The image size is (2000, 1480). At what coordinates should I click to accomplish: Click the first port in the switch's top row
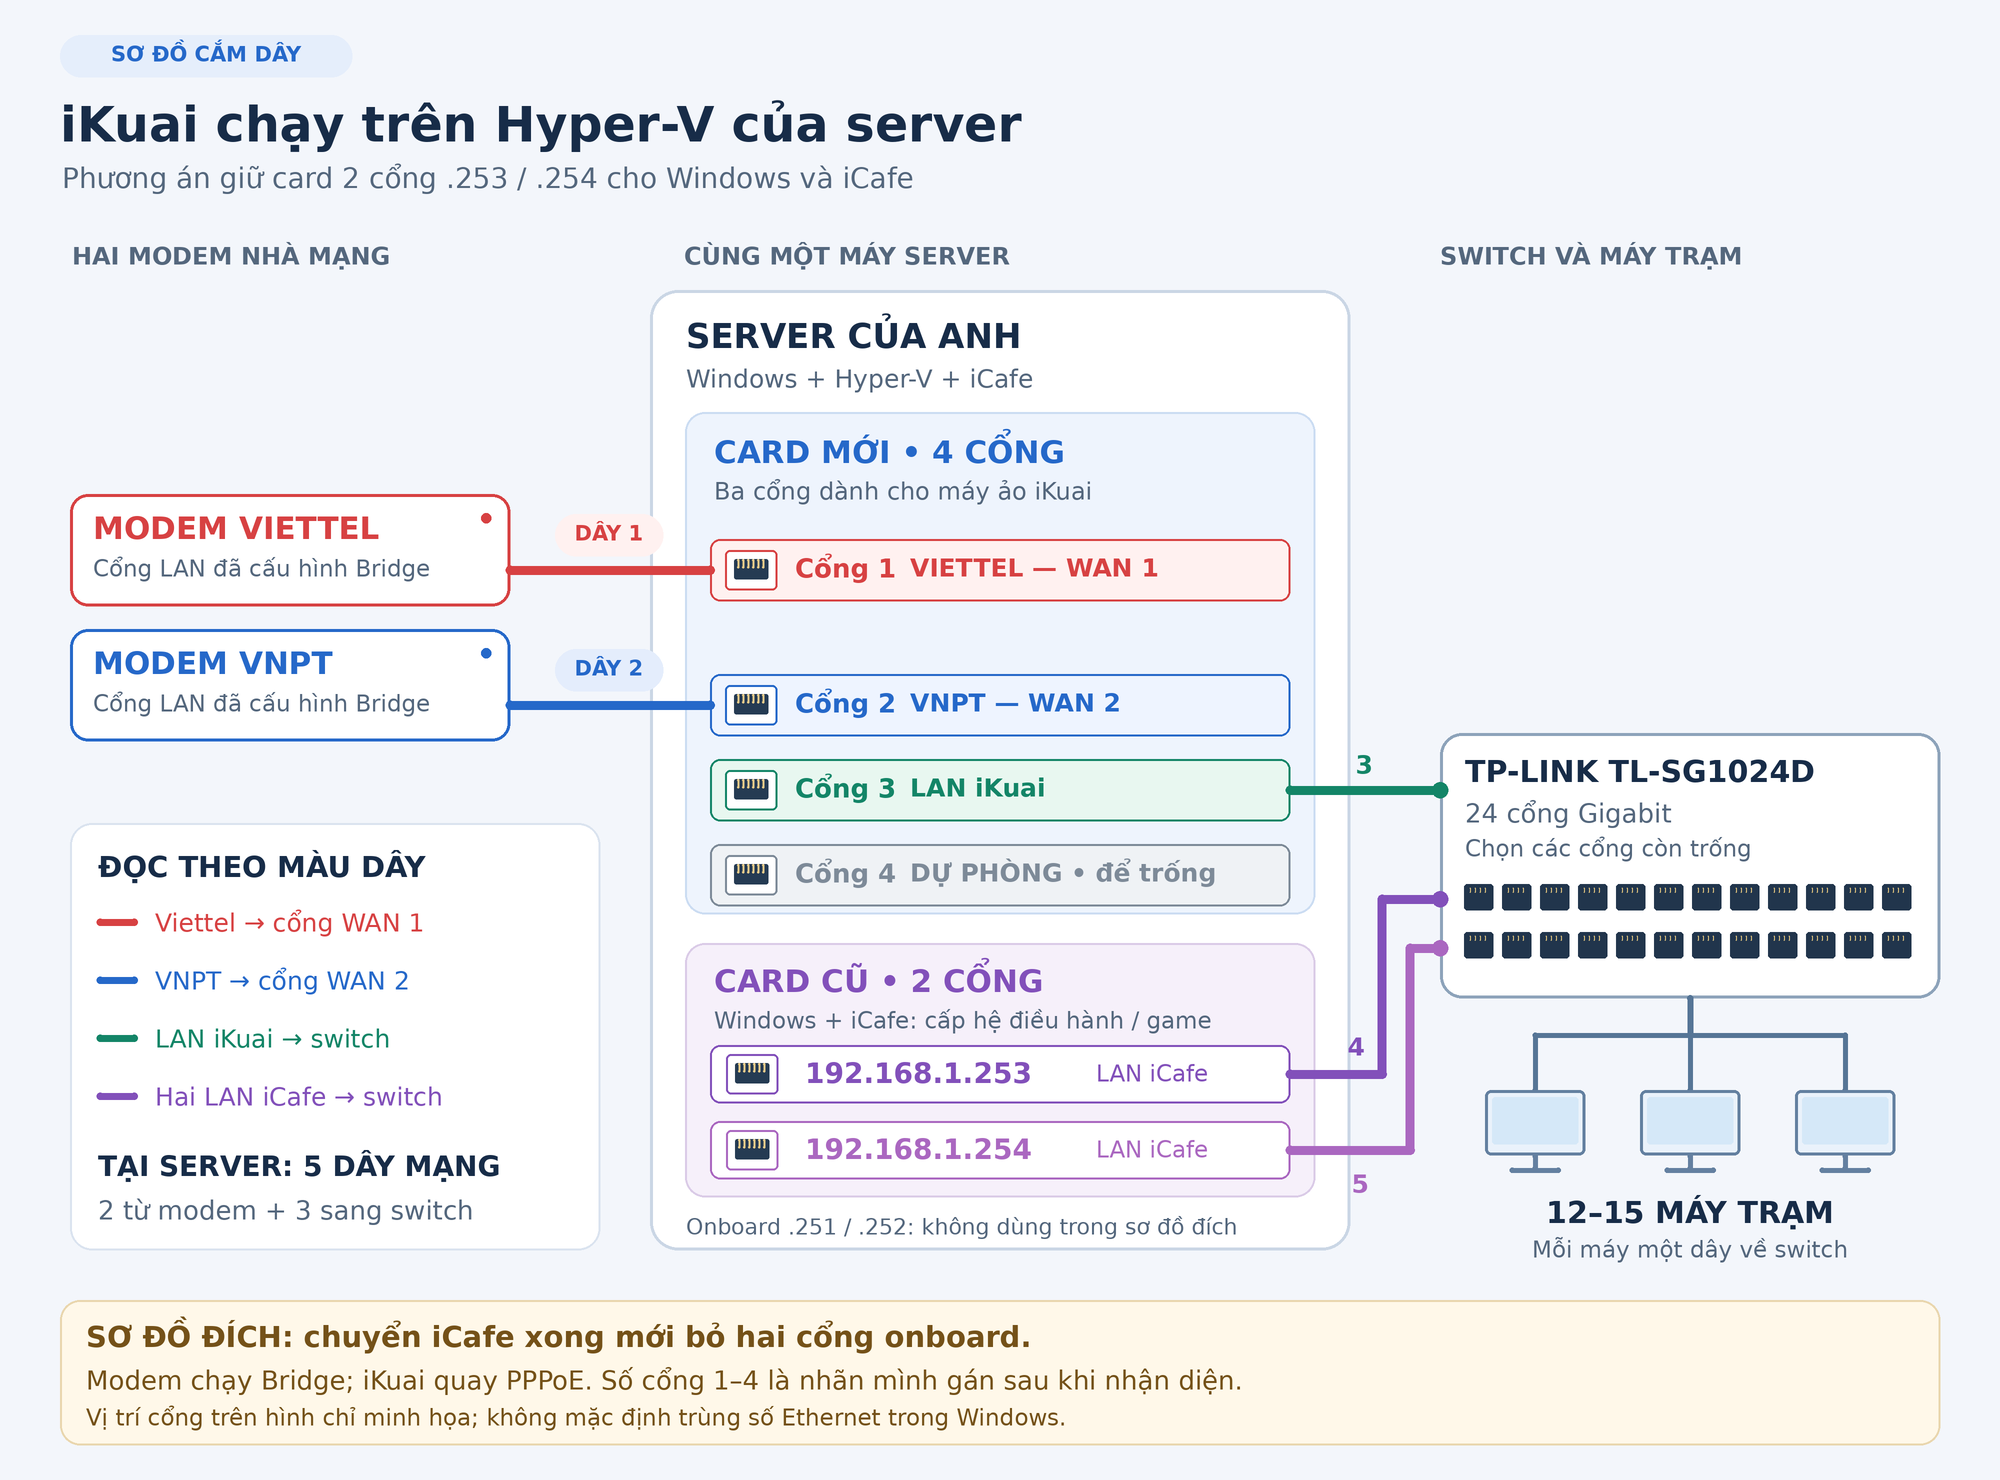coord(1479,897)
